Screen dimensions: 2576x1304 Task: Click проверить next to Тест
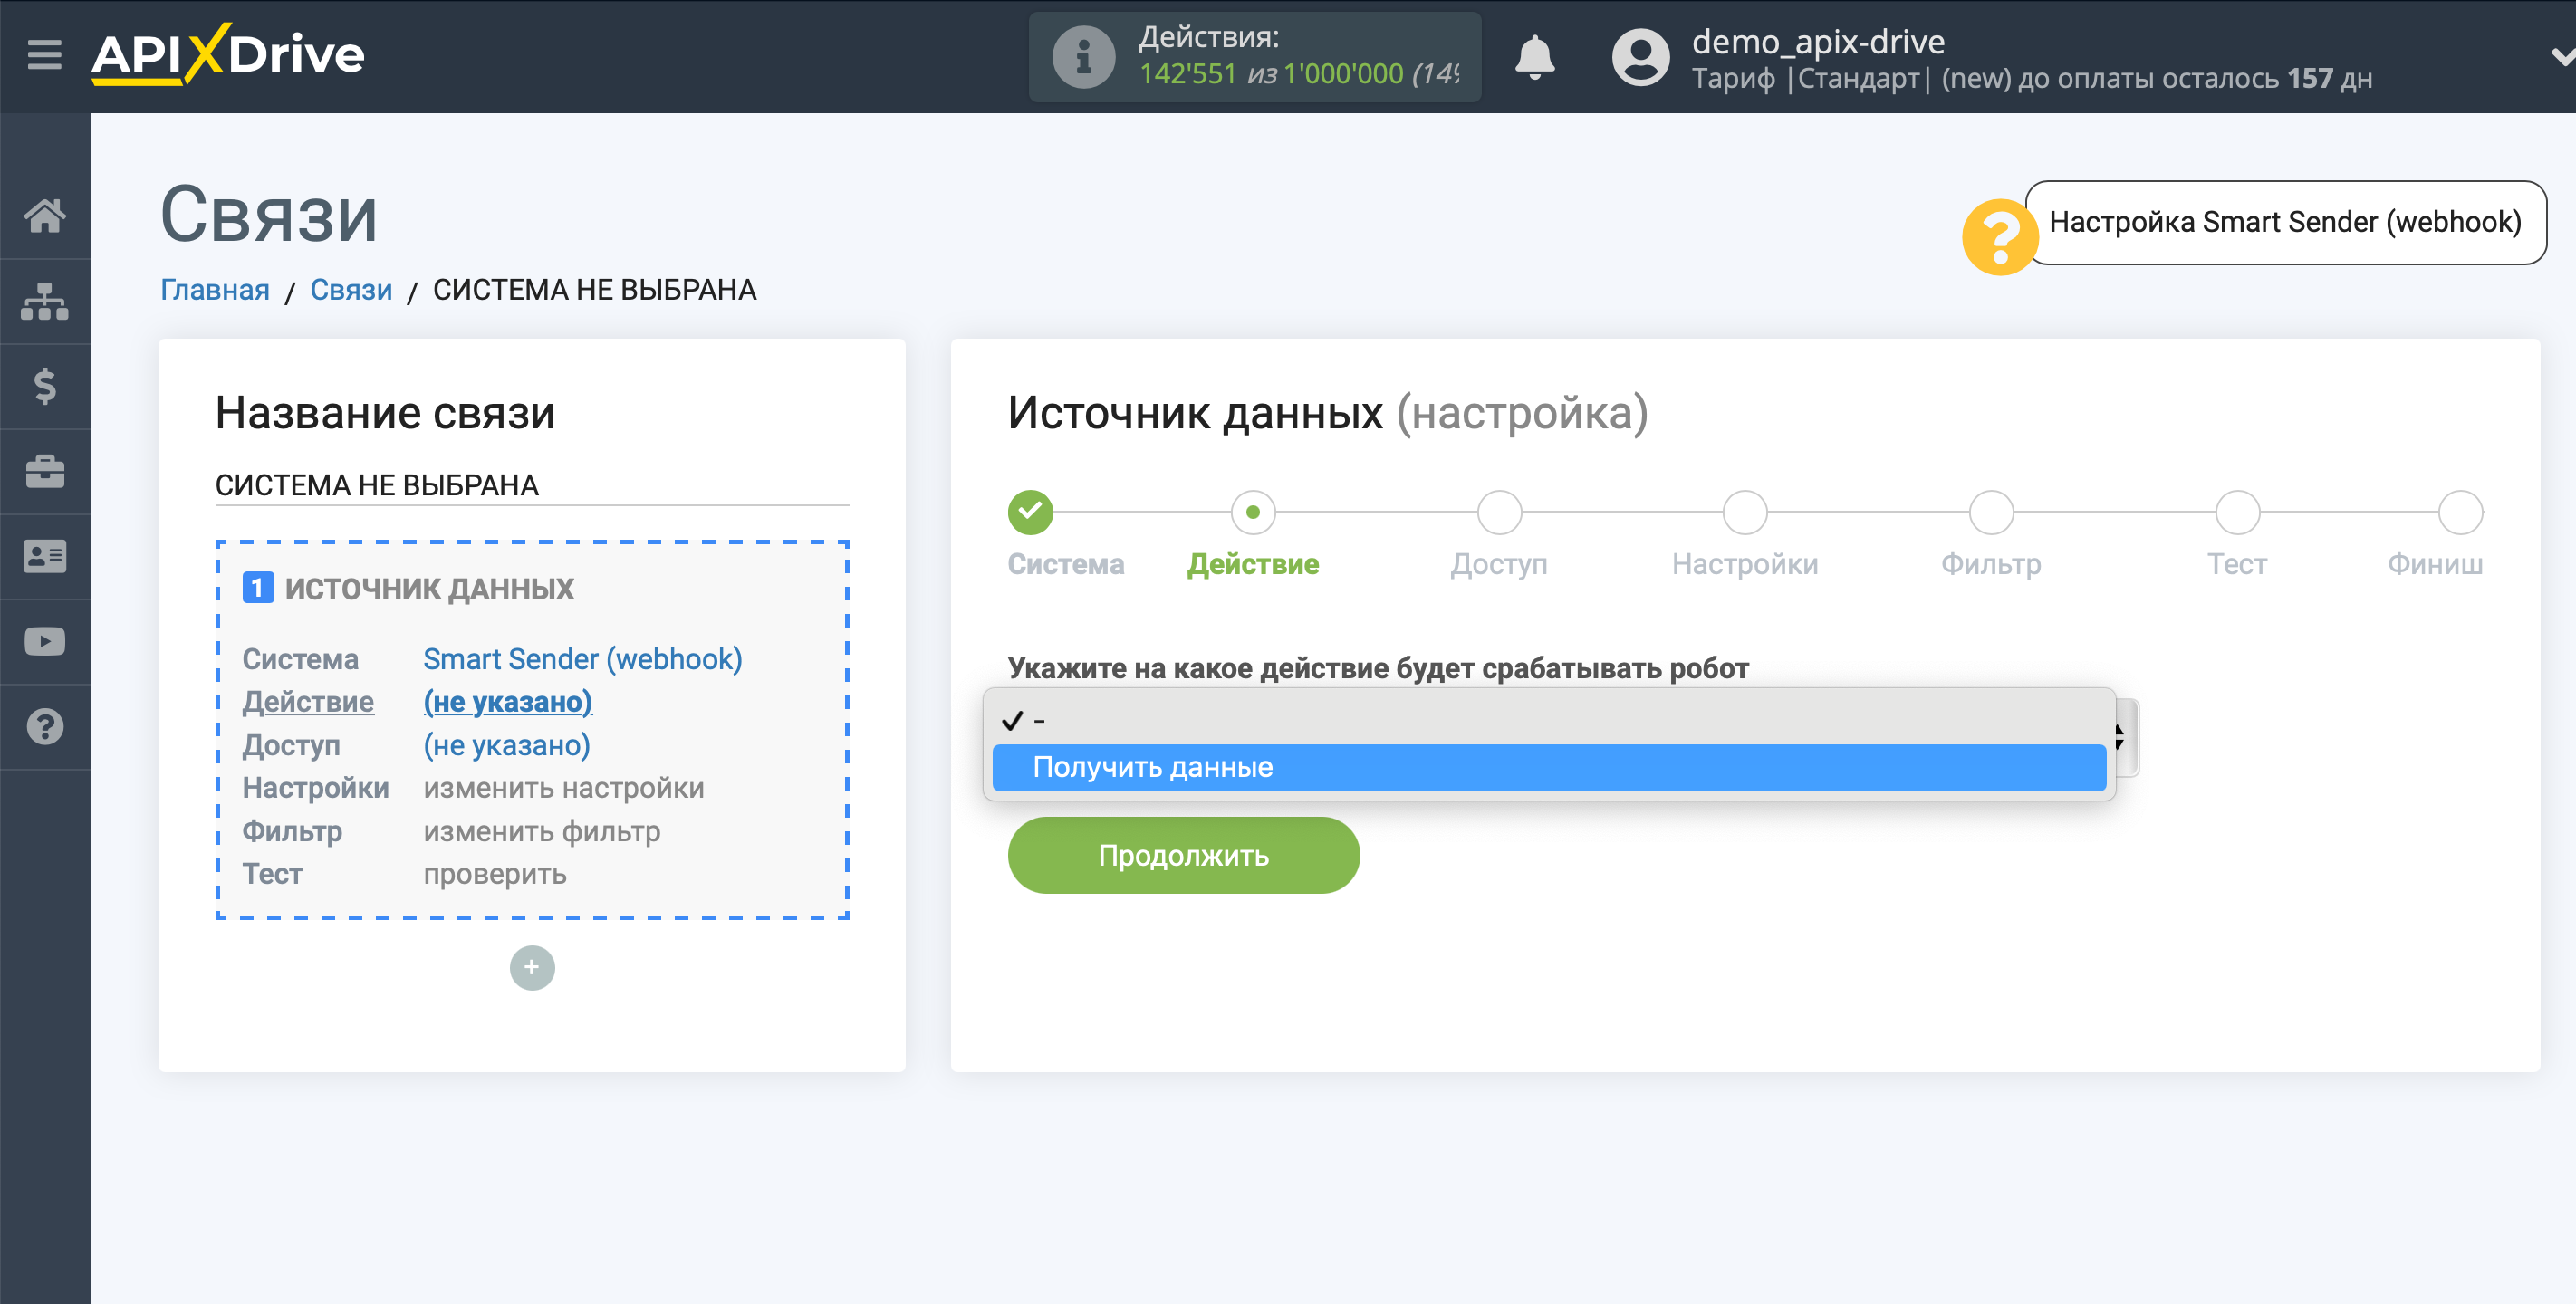click(x=494, y=874)
